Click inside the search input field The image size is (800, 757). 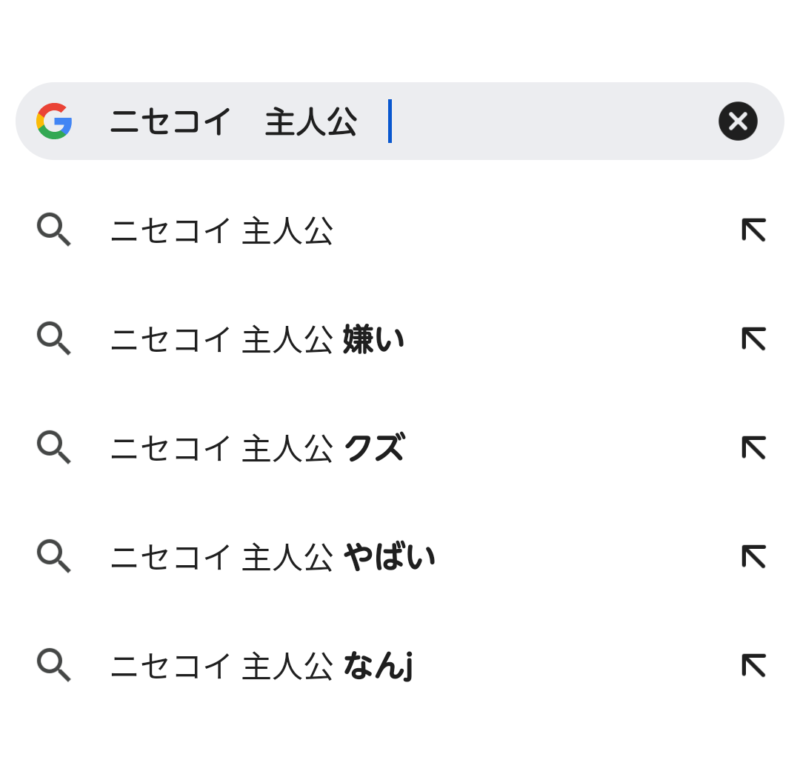[550, 122]
